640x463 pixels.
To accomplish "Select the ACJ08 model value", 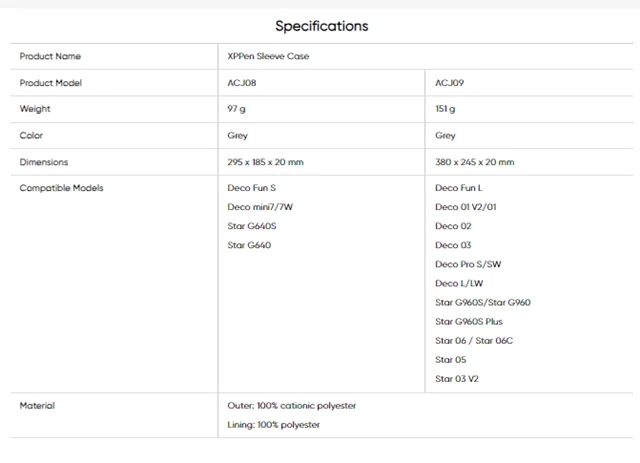I will coord(242,83).
